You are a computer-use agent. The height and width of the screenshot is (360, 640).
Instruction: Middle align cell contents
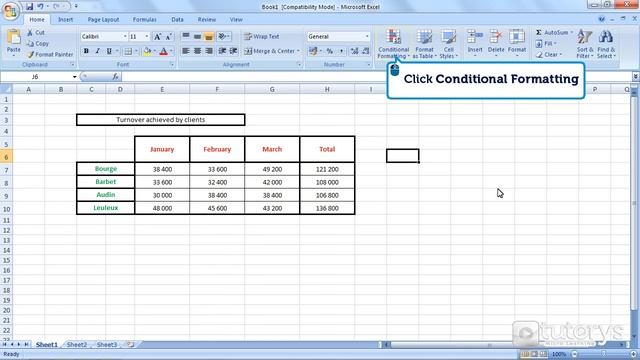pos(197,37)
